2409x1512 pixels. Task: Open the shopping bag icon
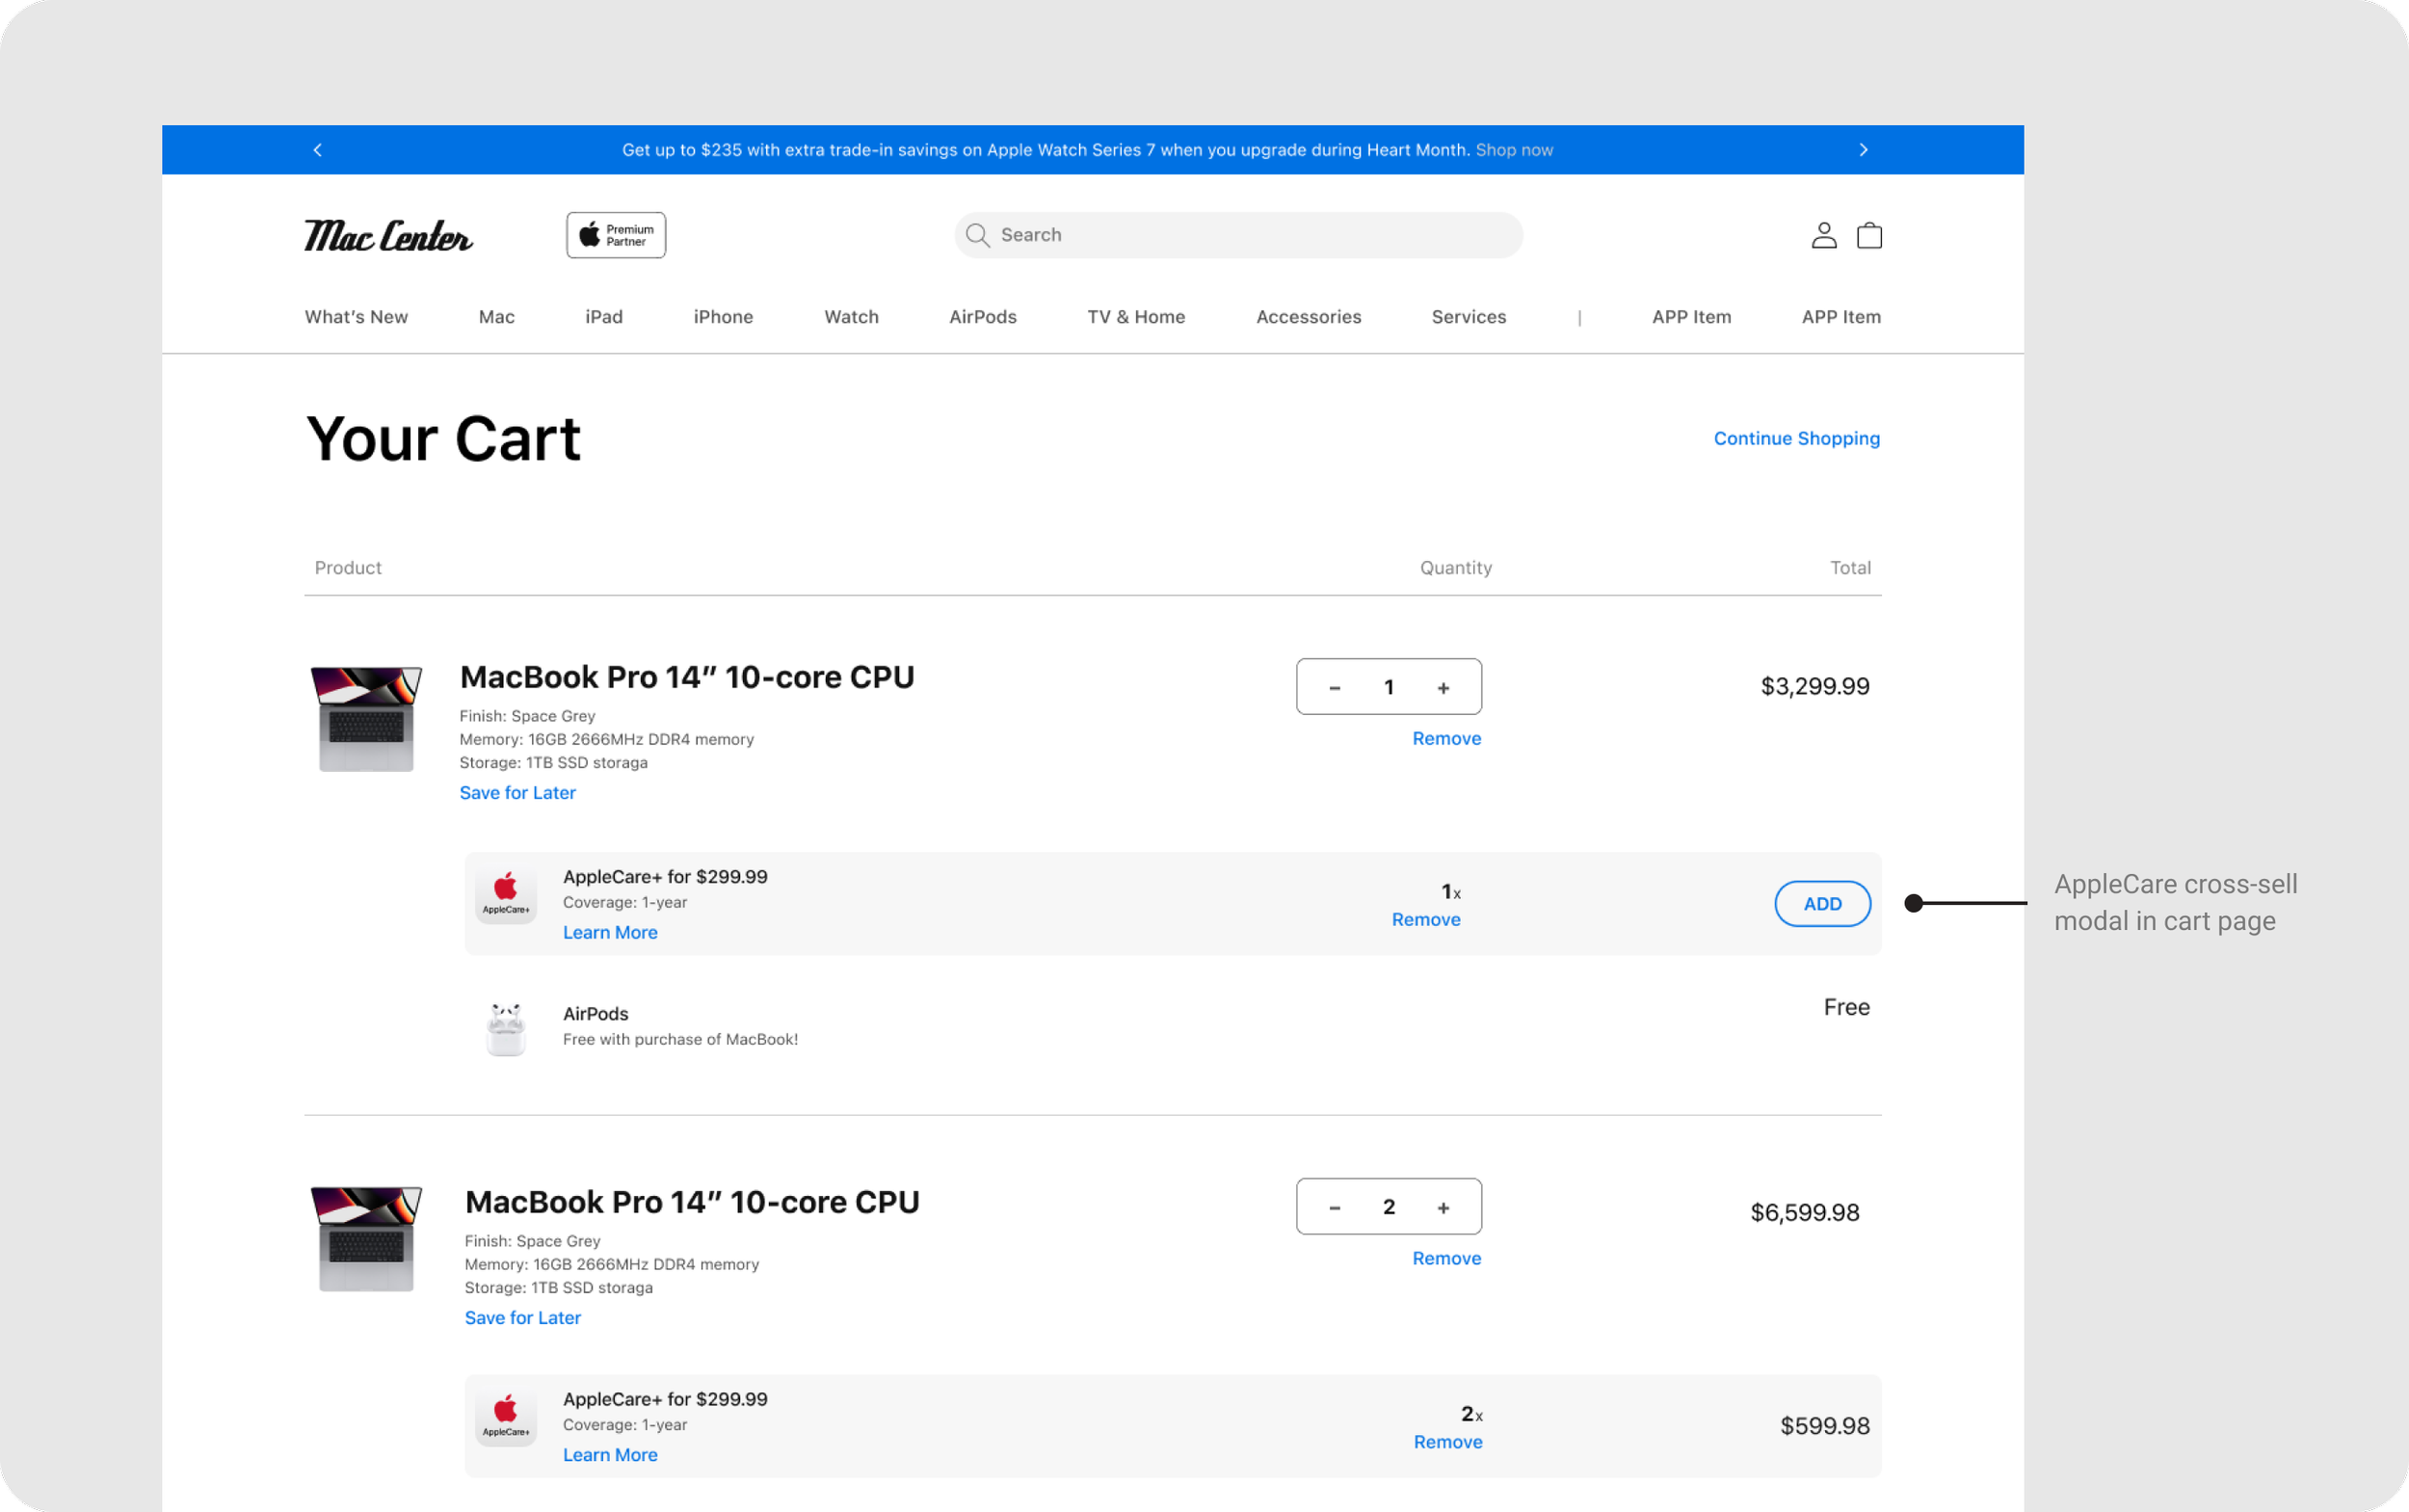pos(1869,235)
